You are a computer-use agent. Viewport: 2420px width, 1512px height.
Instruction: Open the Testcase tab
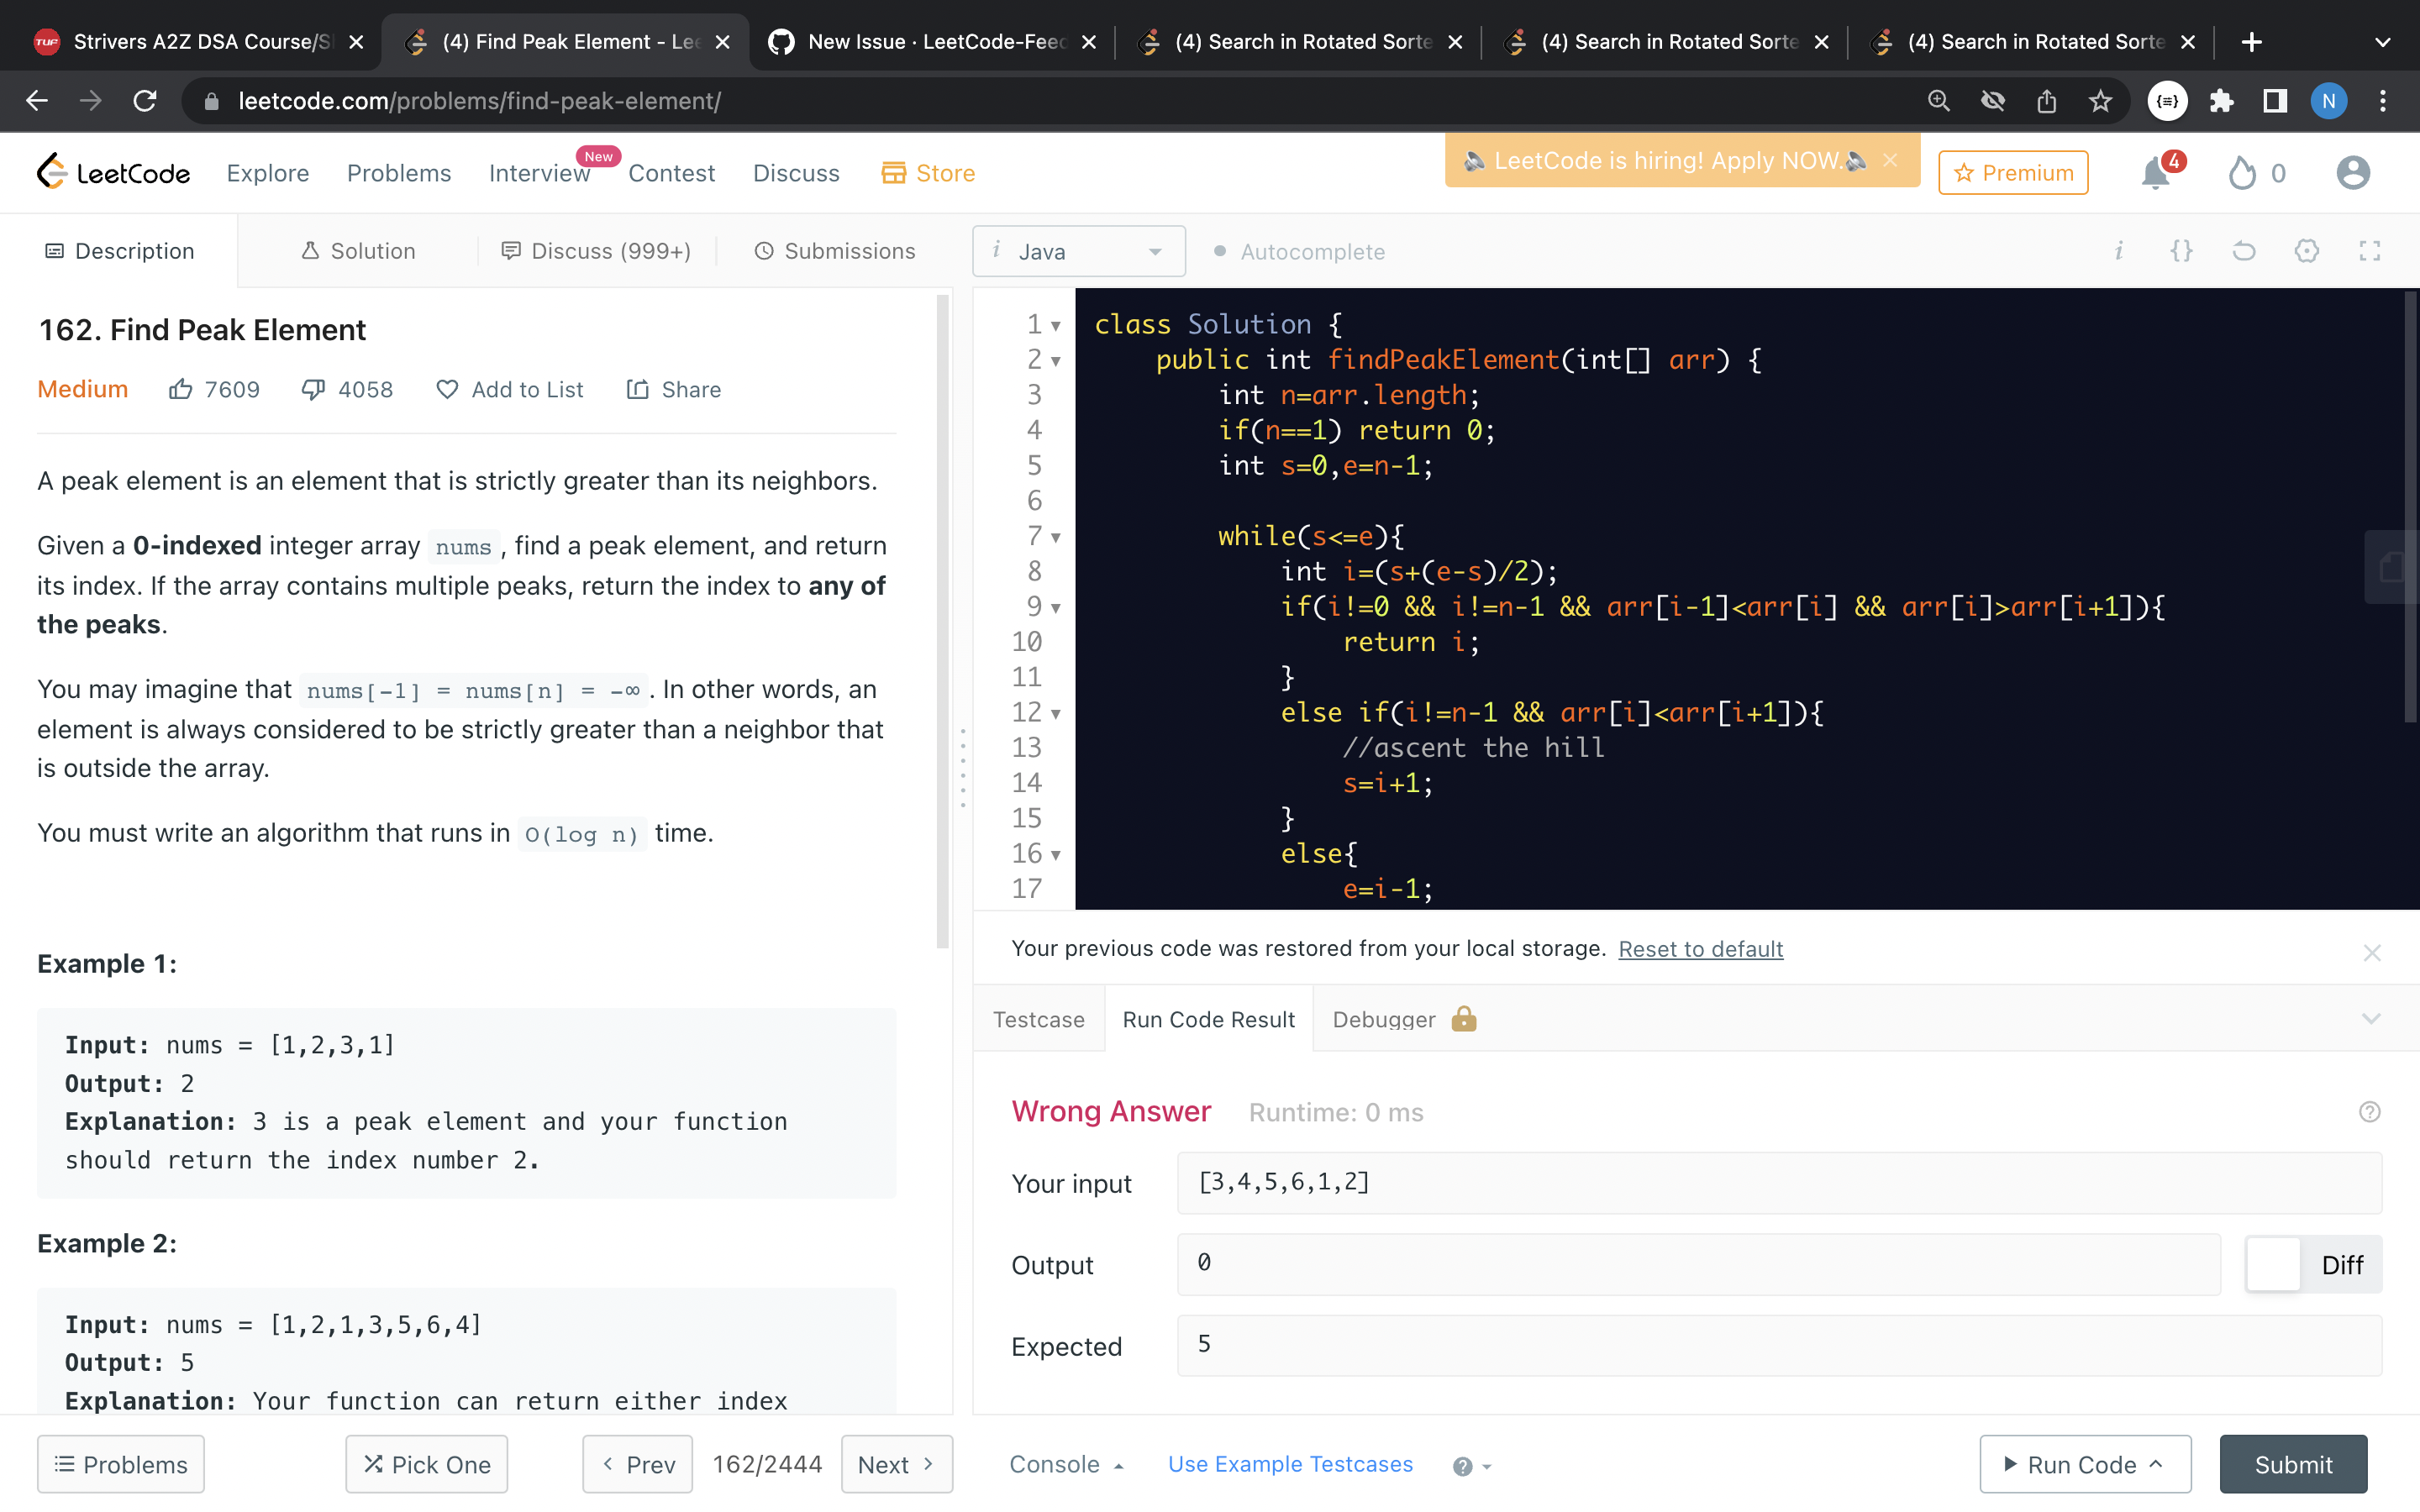(1038, 1019)
